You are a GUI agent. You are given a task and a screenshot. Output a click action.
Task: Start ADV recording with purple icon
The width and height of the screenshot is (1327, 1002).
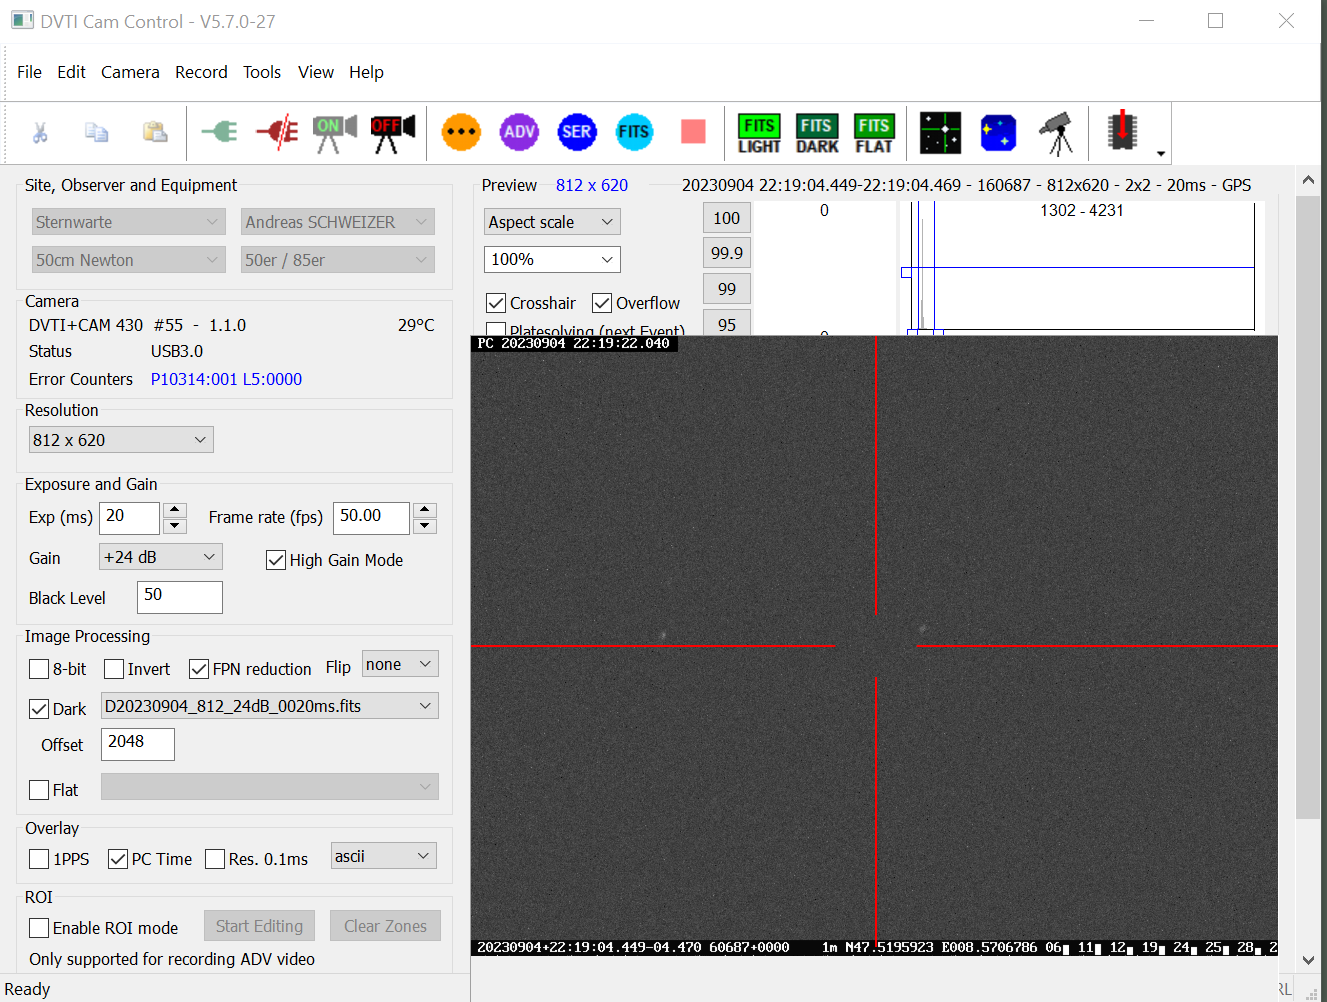click(x=519, y=132)
